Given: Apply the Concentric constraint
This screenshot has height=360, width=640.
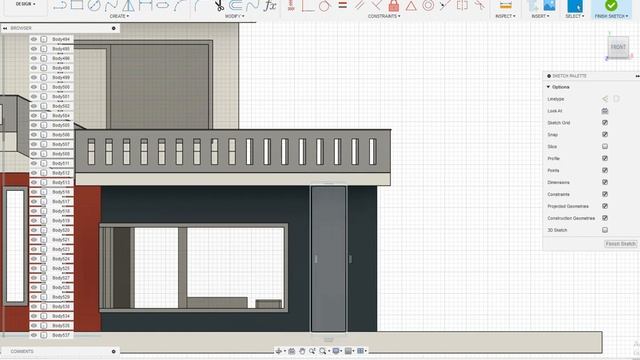Looking at the screenshot, I should pyautogui.click(x=428, y=5).
